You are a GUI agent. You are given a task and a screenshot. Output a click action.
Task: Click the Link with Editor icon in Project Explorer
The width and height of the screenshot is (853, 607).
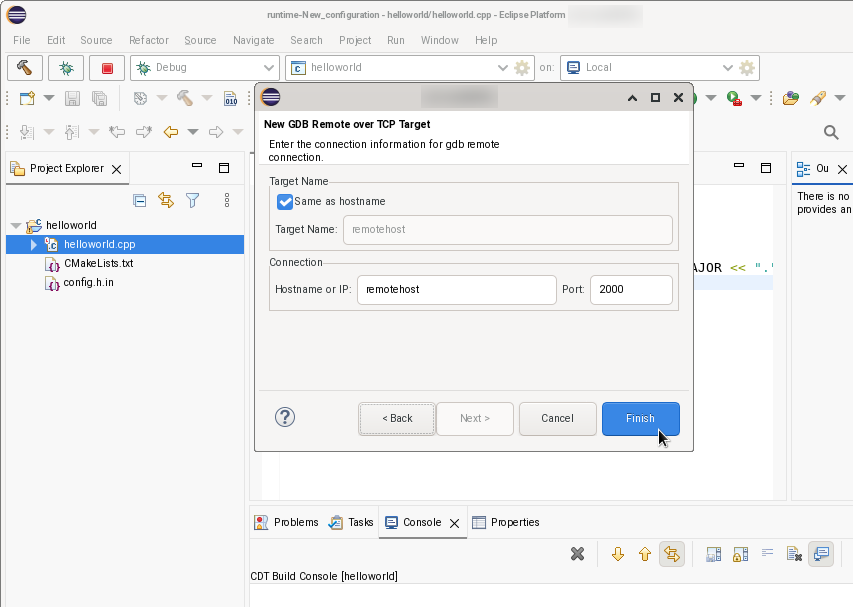pyautogui.click(x=166, y=200)
